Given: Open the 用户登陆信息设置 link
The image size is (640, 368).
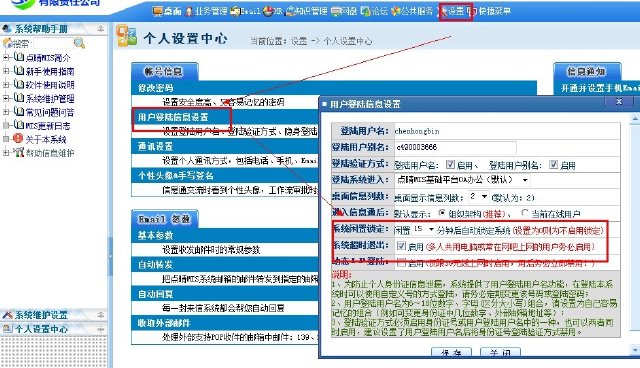Looking at the screenshot, I should [x=173, y=117].
